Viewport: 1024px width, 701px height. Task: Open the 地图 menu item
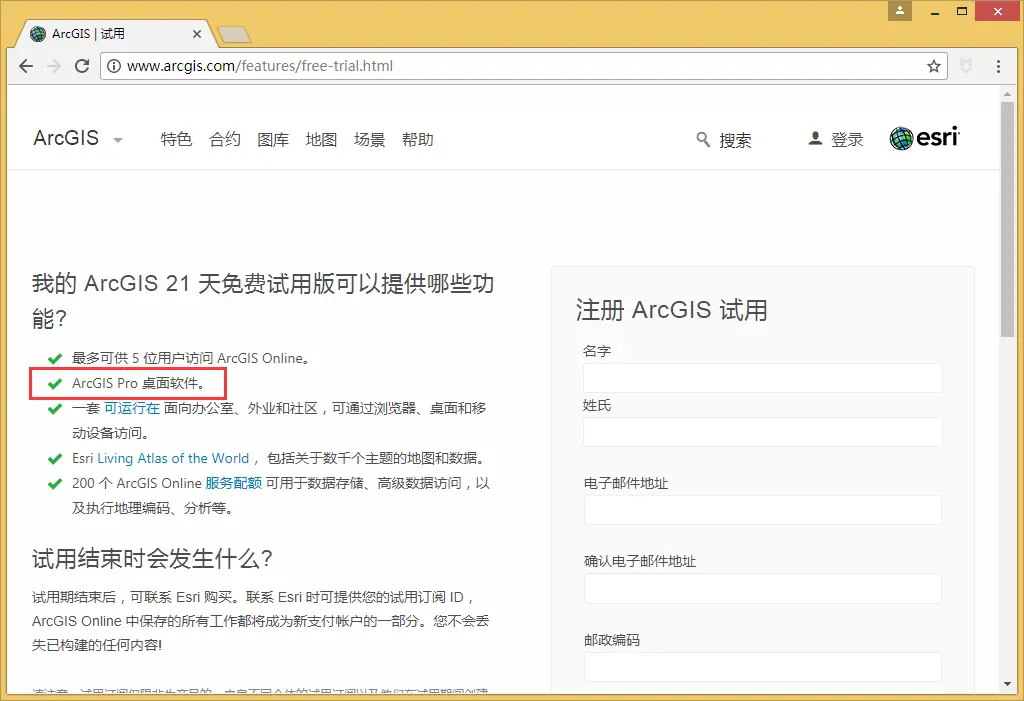321,139
